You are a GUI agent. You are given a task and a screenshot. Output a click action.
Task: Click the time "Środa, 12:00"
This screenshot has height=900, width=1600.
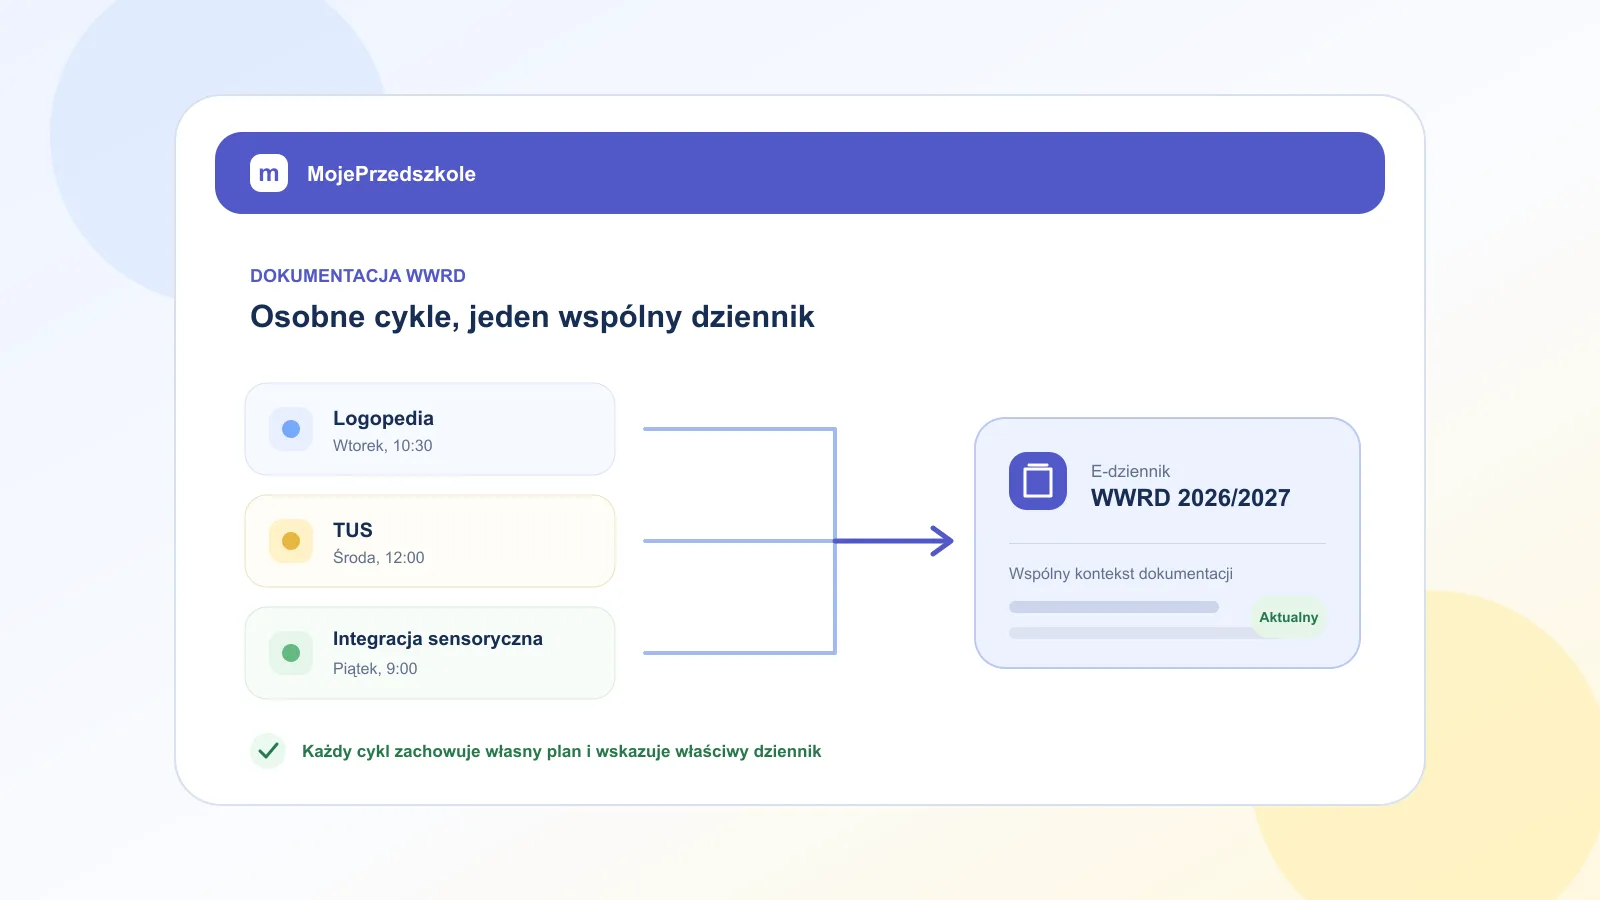tap(379, 557)
